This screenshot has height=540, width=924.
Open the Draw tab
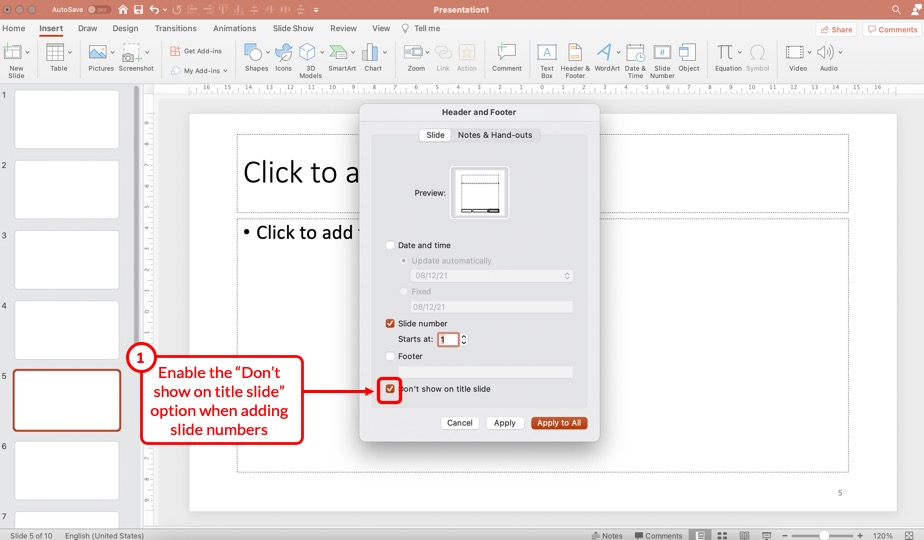point(87,28)
